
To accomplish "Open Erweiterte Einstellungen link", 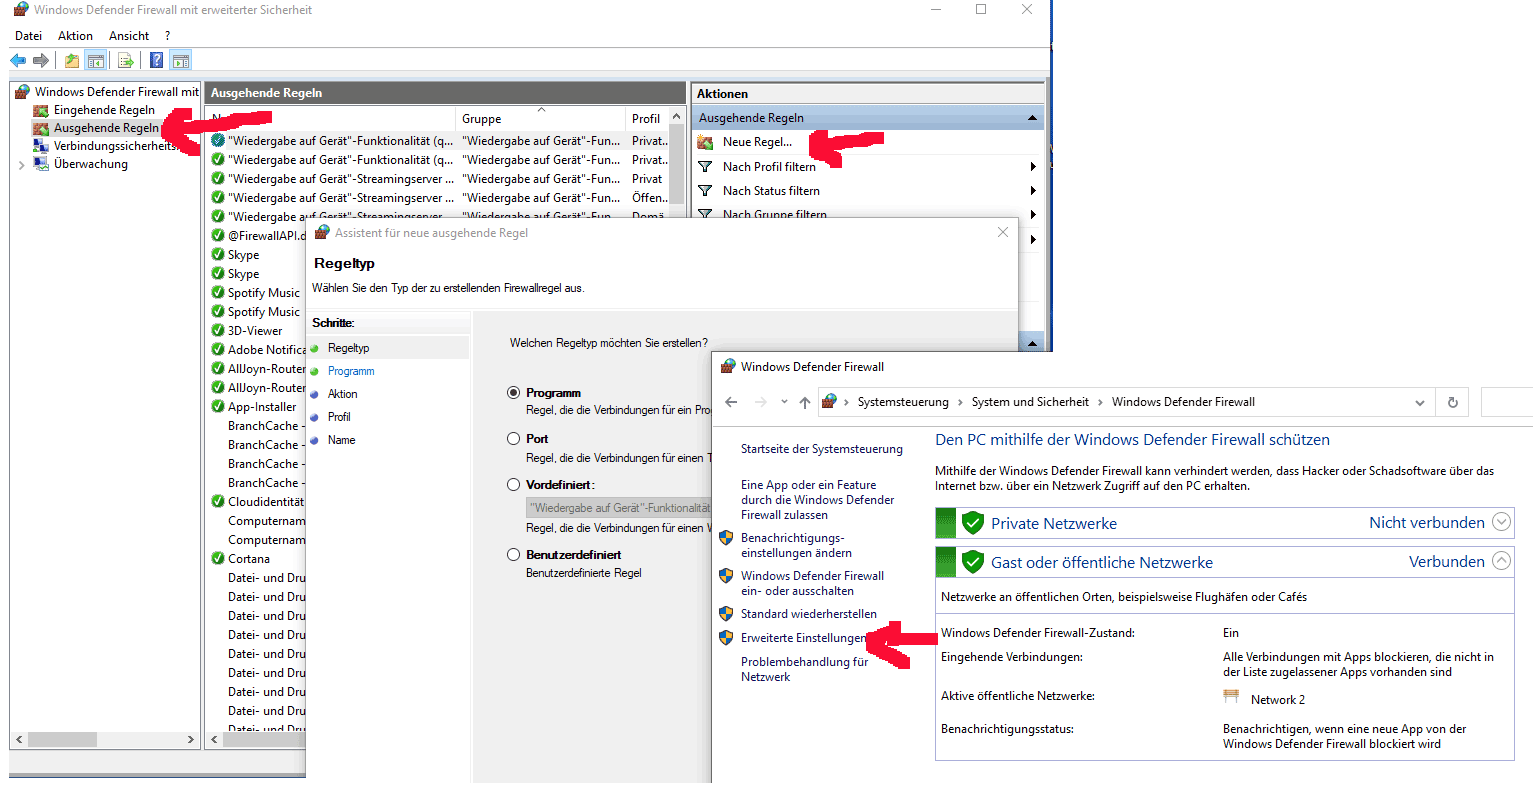I will (x=803, y=638).
